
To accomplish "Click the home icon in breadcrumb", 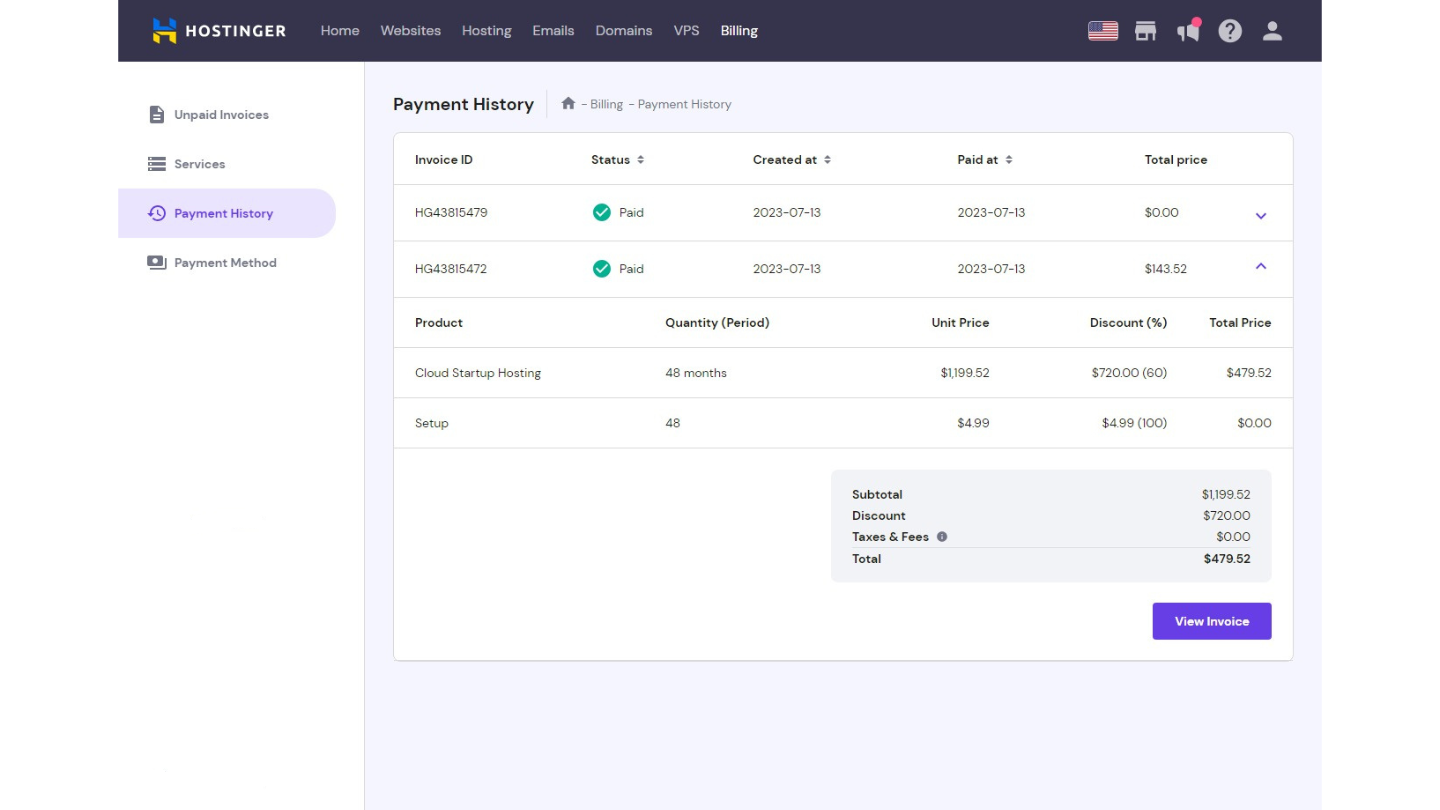I will [x=568, y=104].
